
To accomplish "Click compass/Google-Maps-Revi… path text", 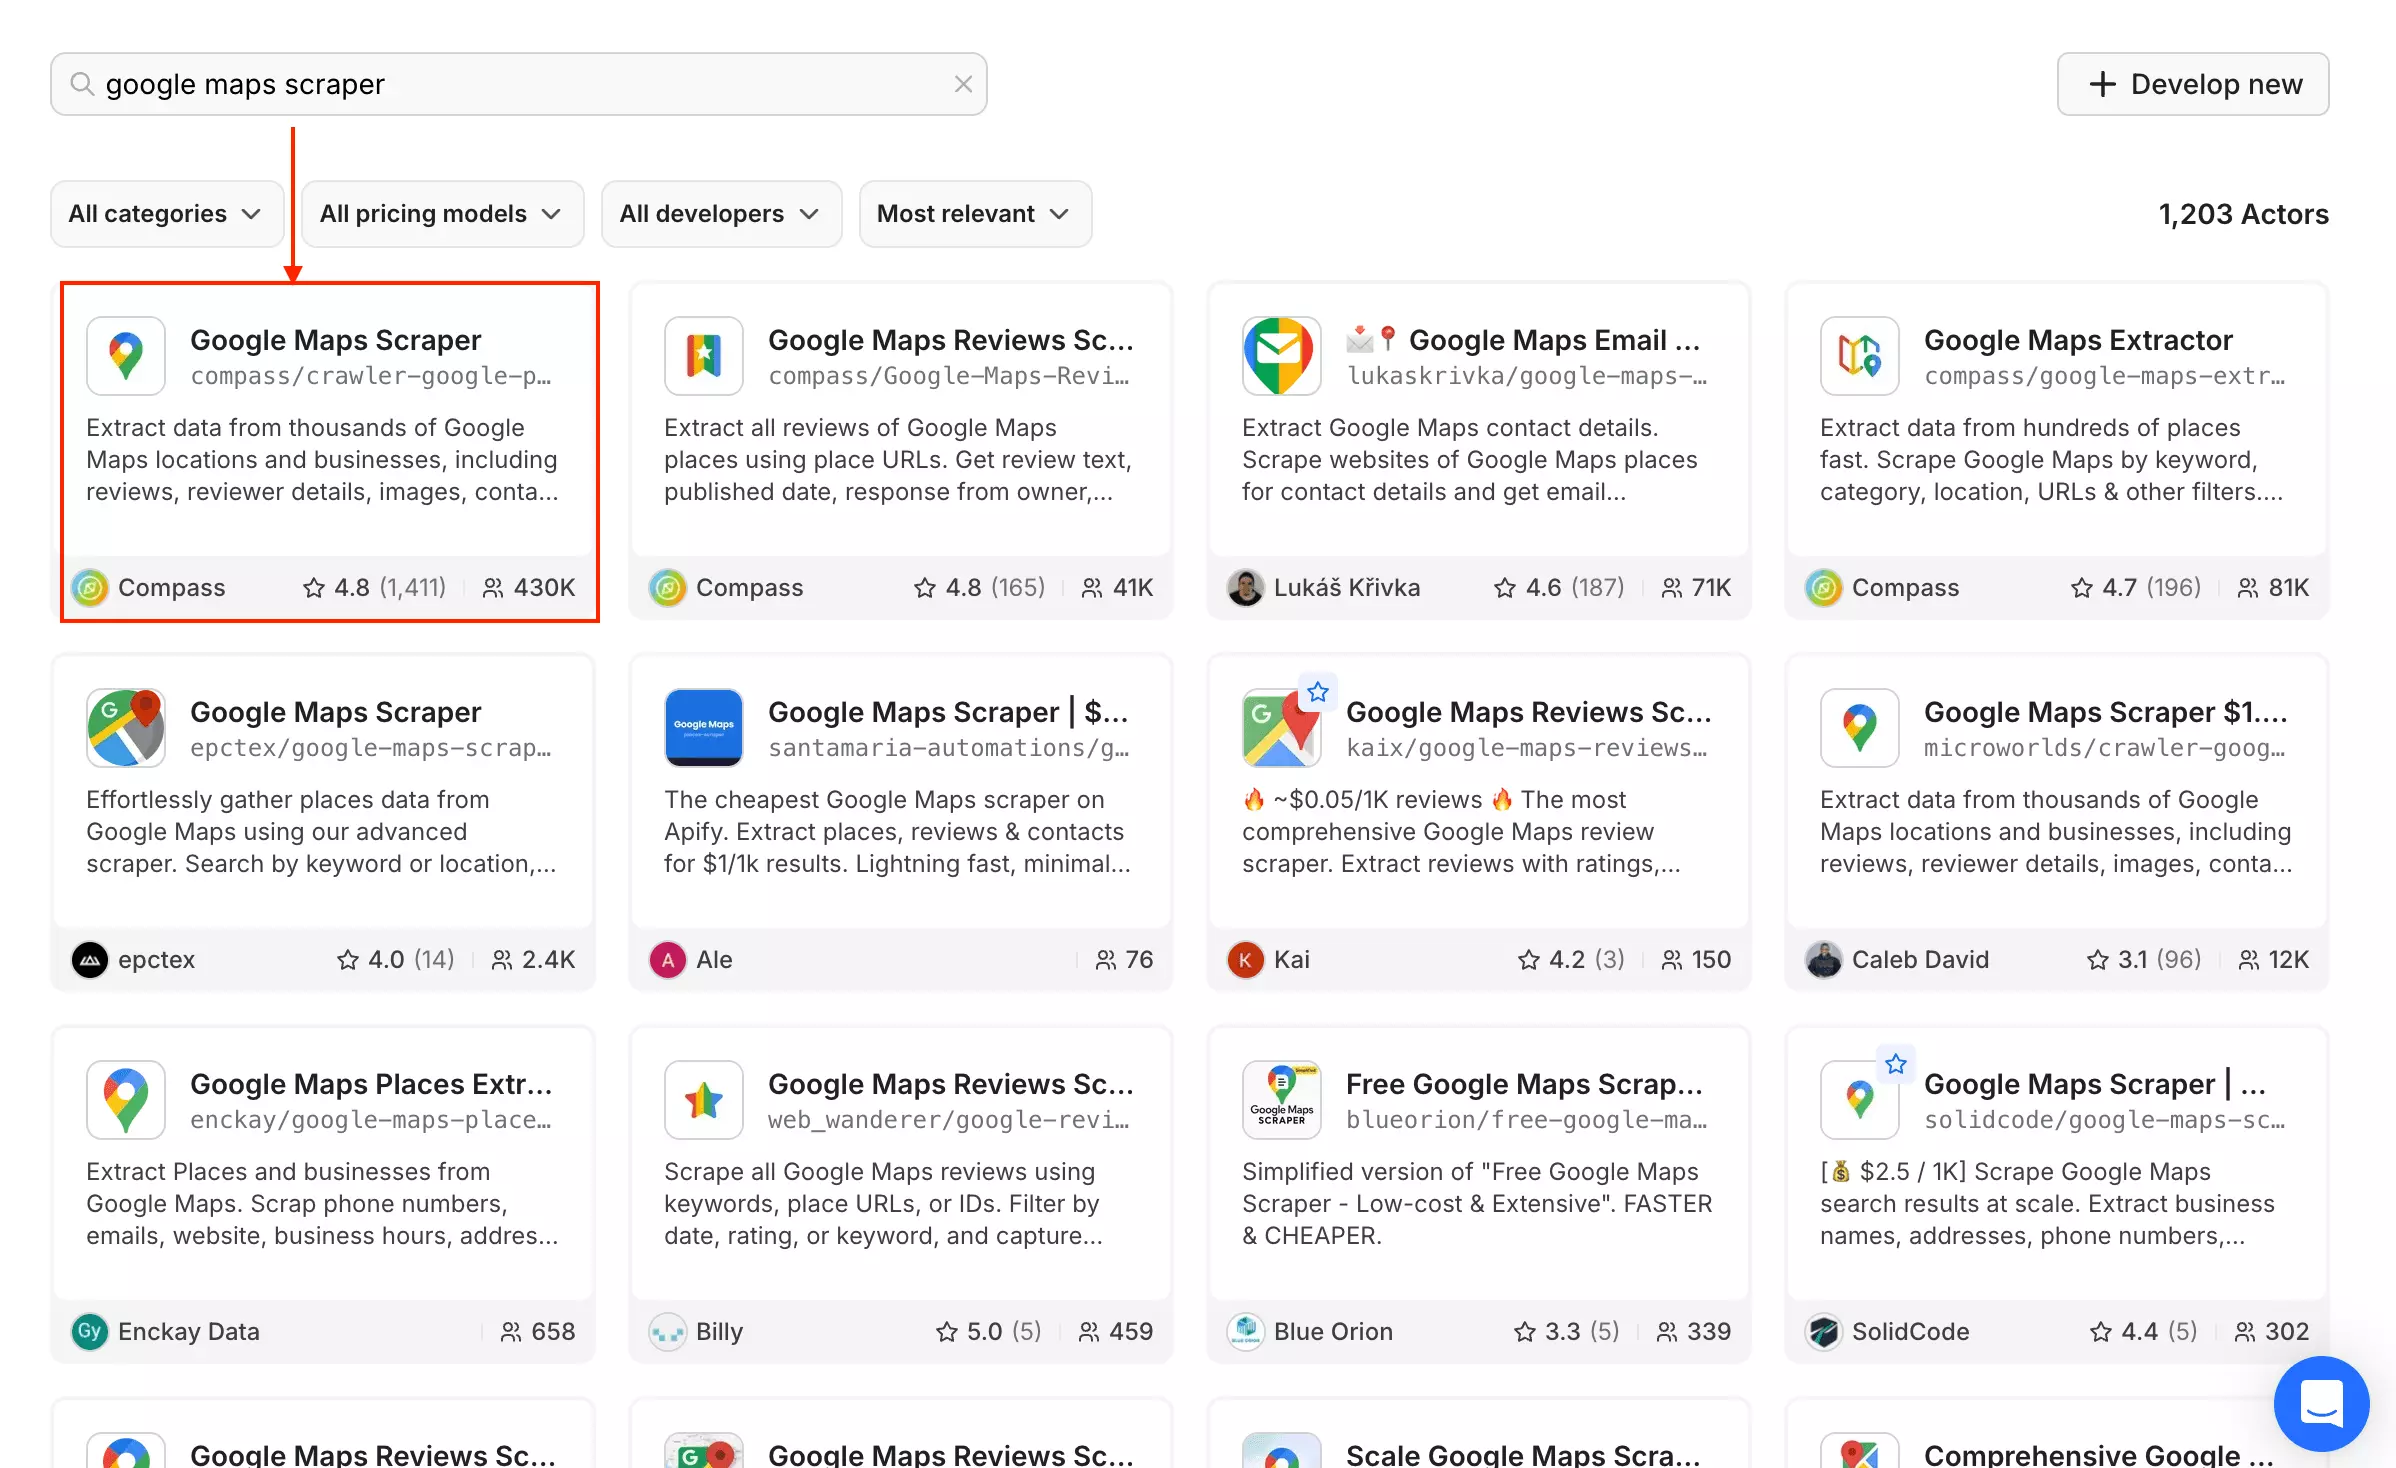I will pyautogui.click(x=949, y=376).
